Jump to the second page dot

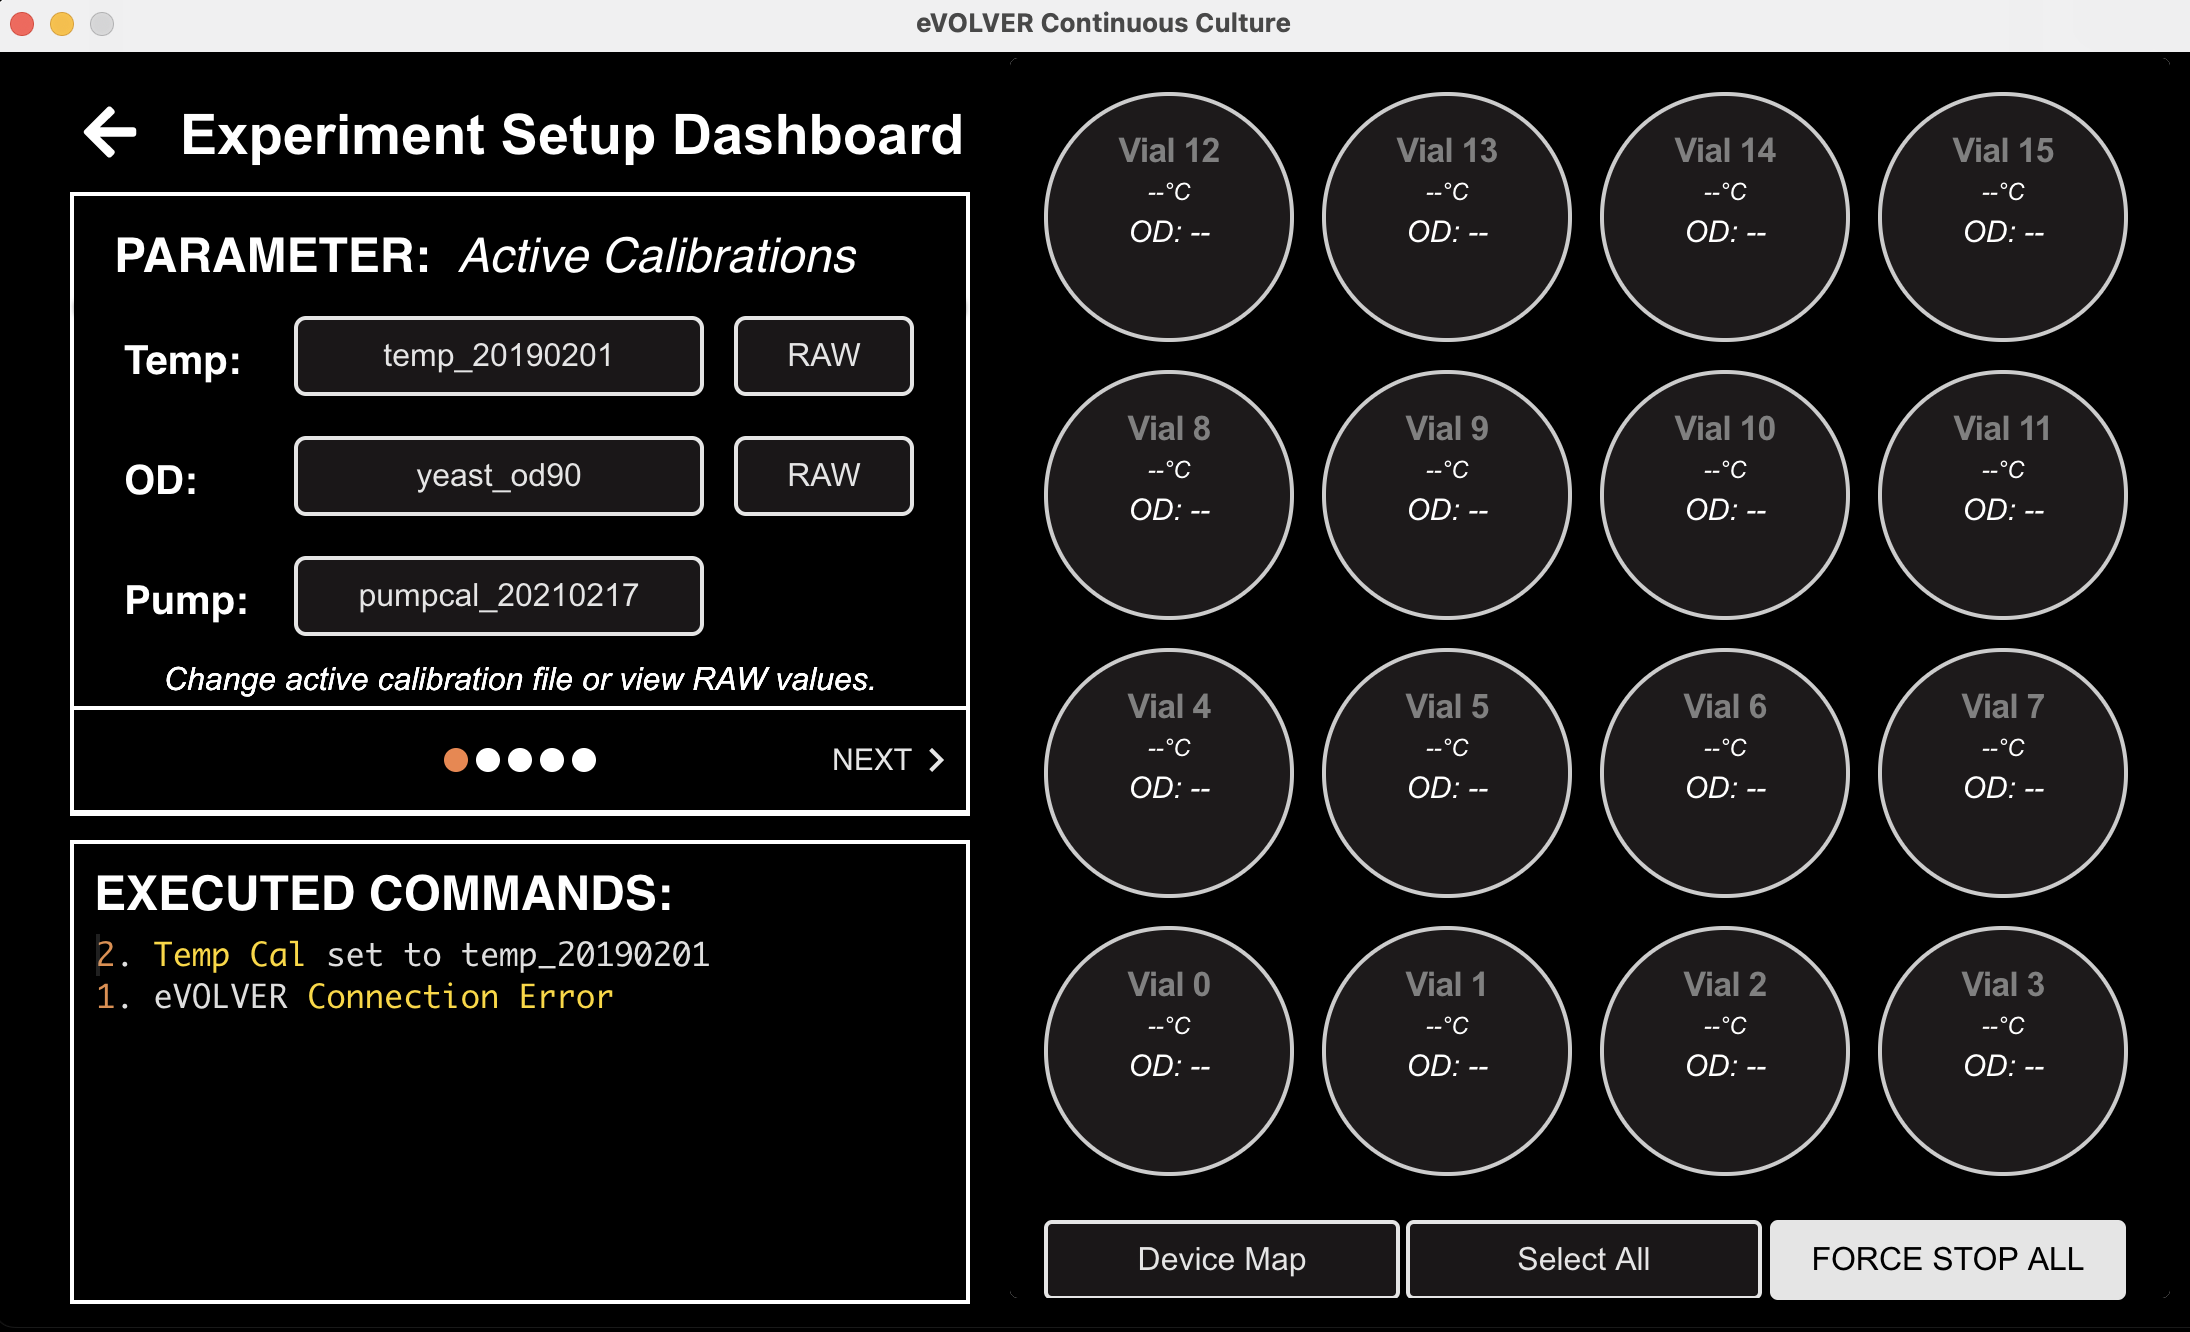[x=488, y=760]
